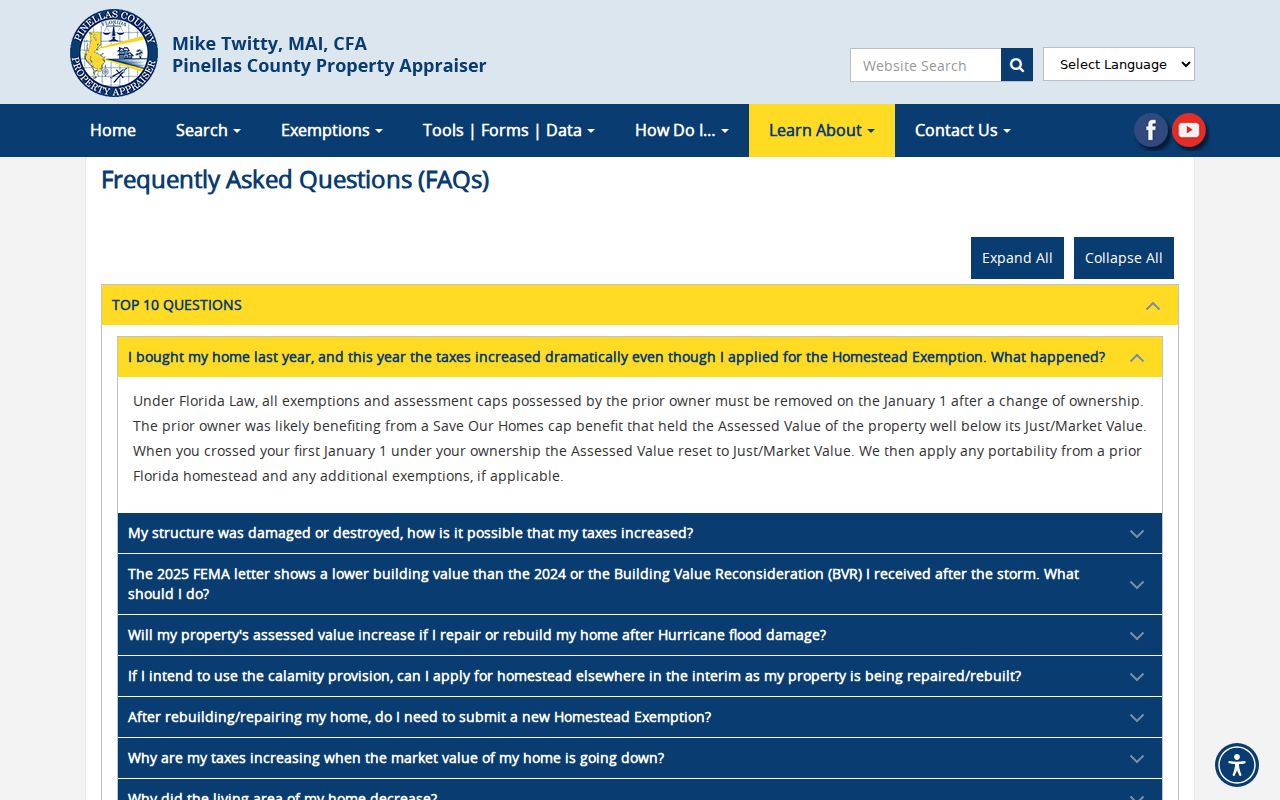The width and height of the screenshot is (1280, 800).
Task: Click the TOP 10 QUESTIONS header text
Action: (x=177, y=305)
